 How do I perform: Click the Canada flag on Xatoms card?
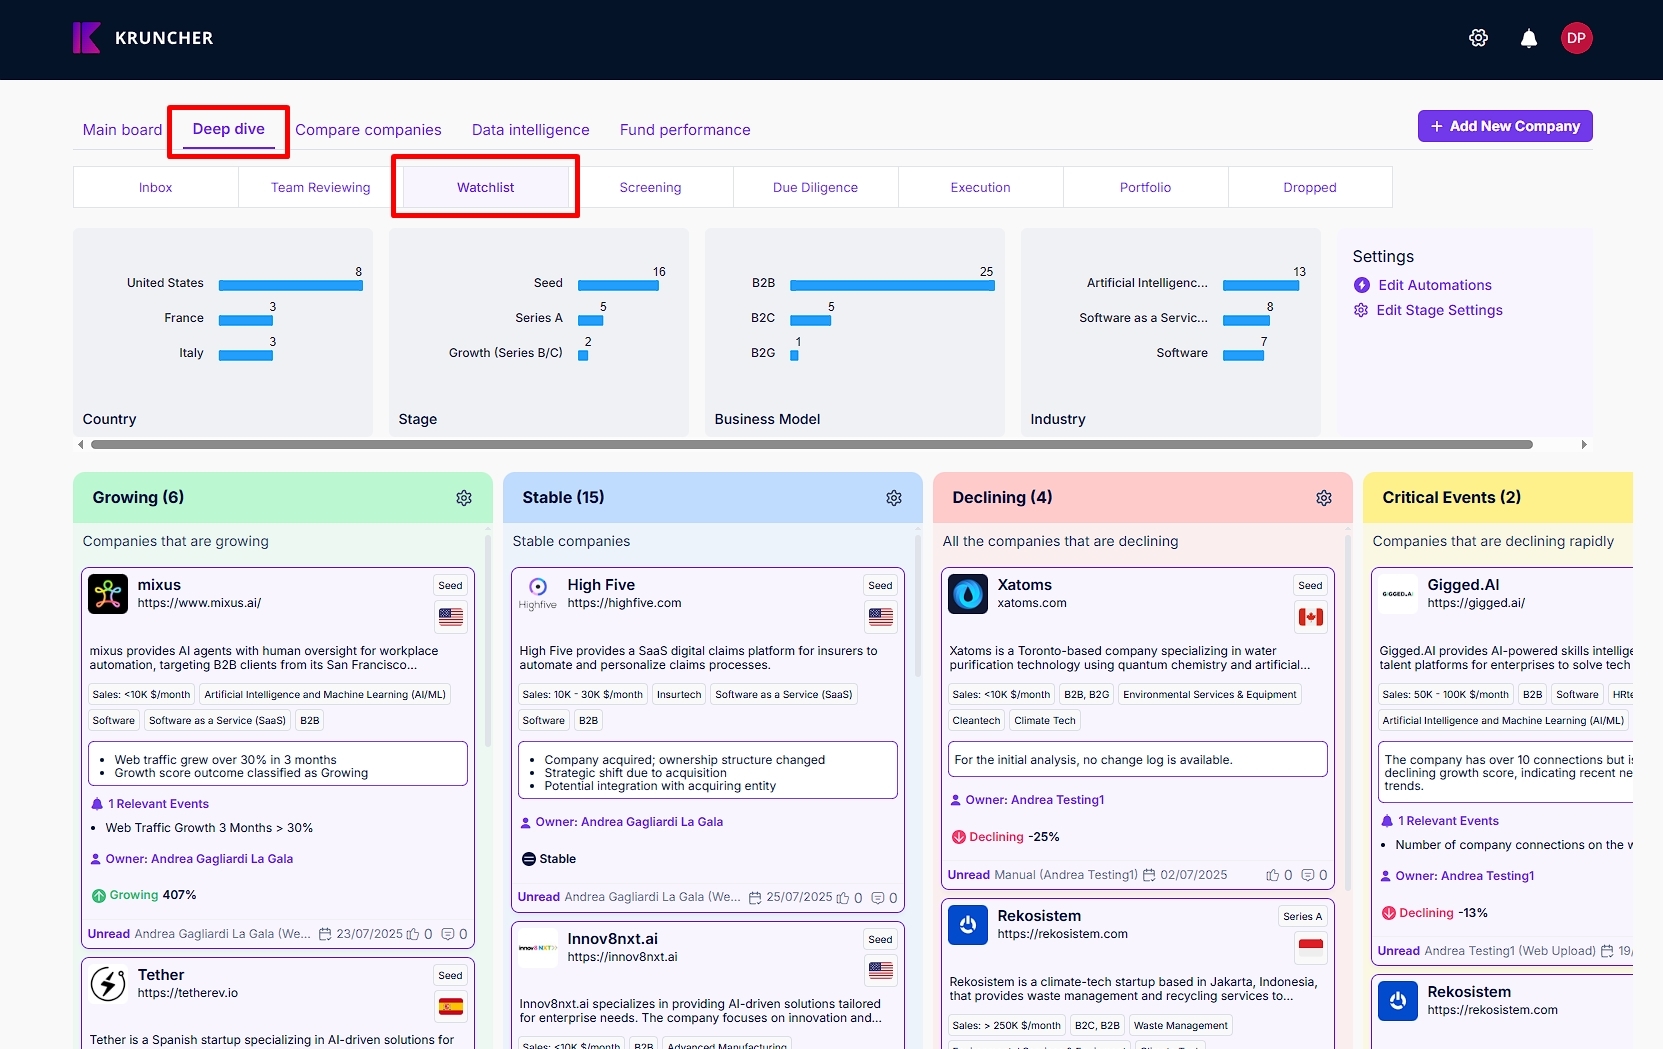(x=1311, y=617)
